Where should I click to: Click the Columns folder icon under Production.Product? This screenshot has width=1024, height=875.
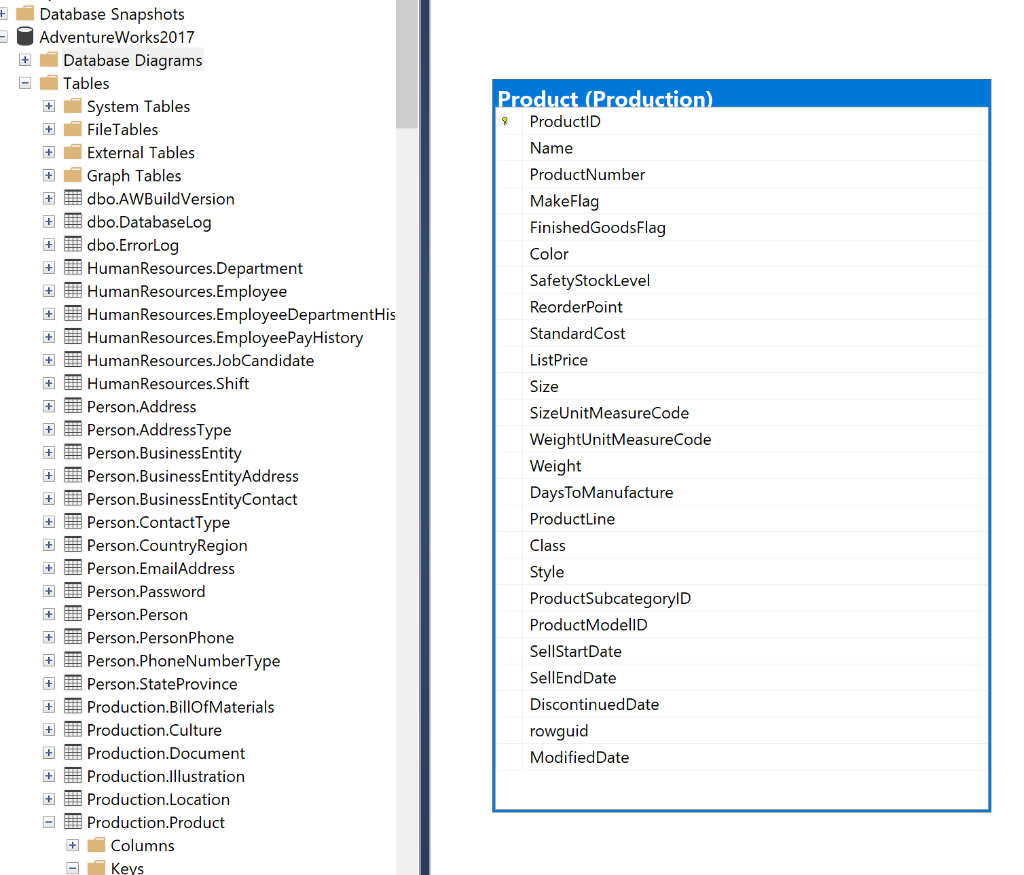coord(96,845)
